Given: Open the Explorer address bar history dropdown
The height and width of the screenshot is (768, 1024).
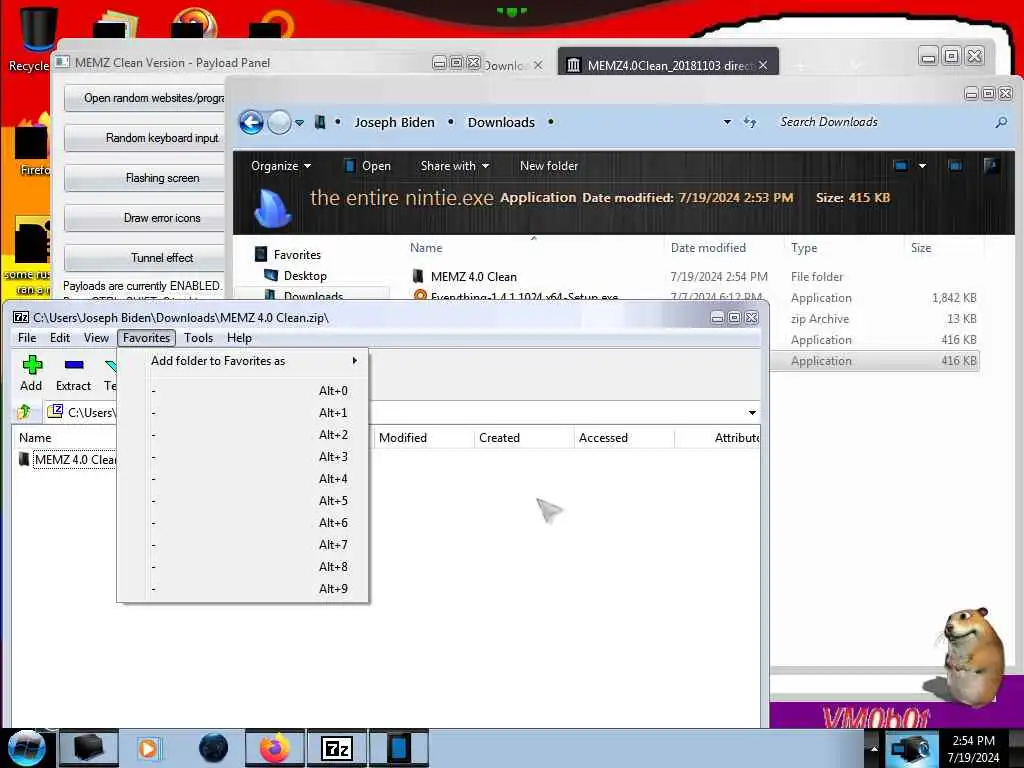Looking at the screenshot, I should point(727,122).
